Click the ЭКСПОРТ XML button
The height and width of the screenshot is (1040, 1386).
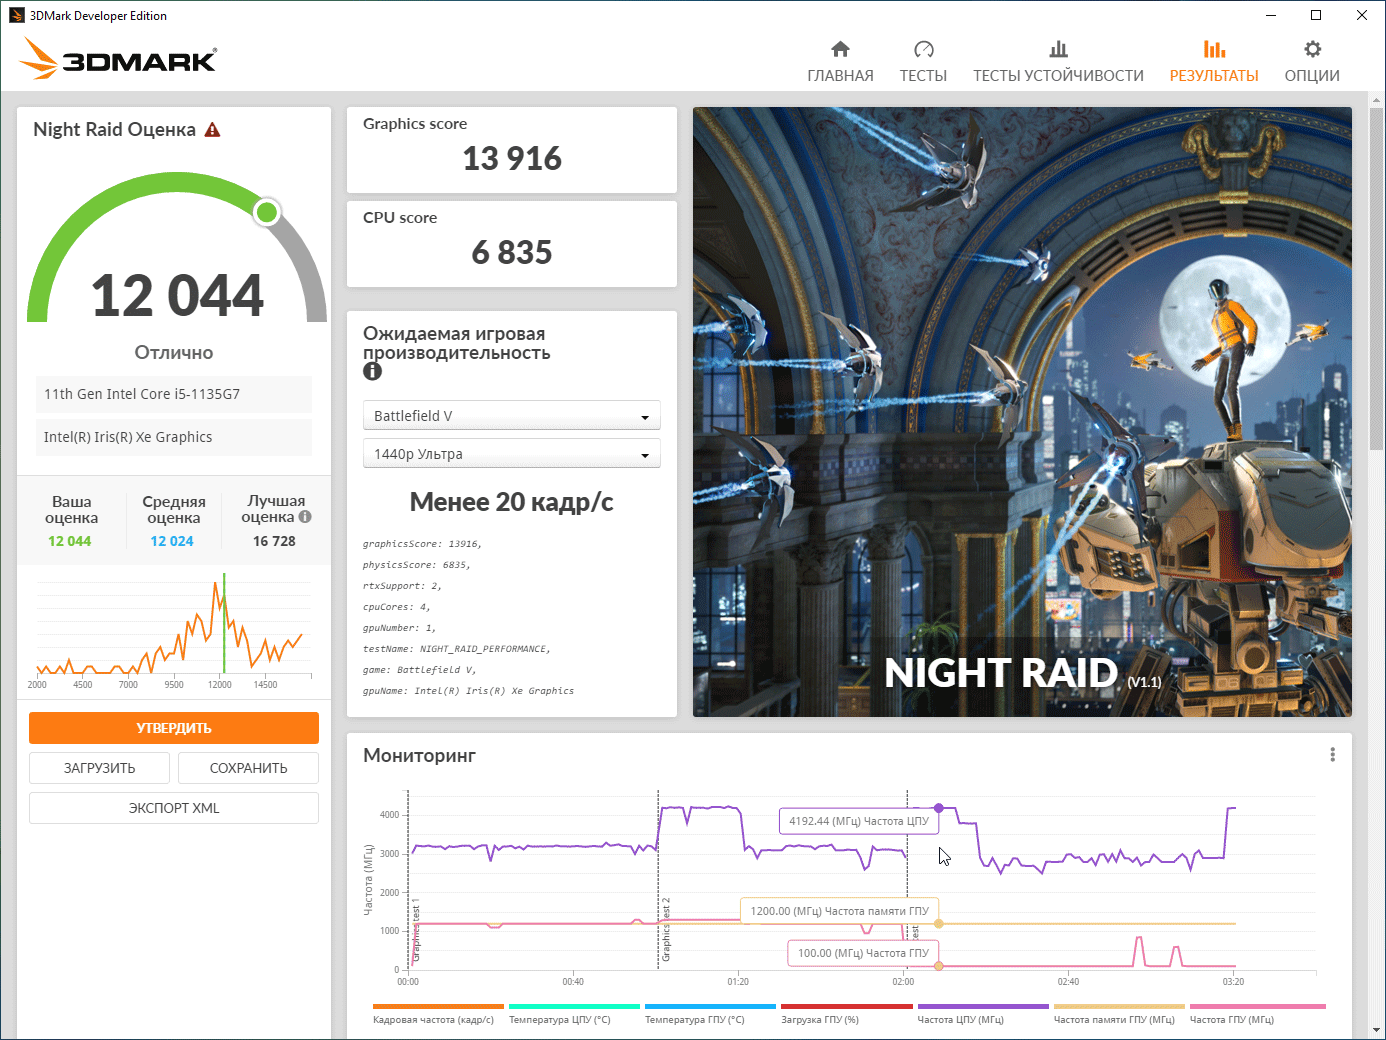[174, 808]
